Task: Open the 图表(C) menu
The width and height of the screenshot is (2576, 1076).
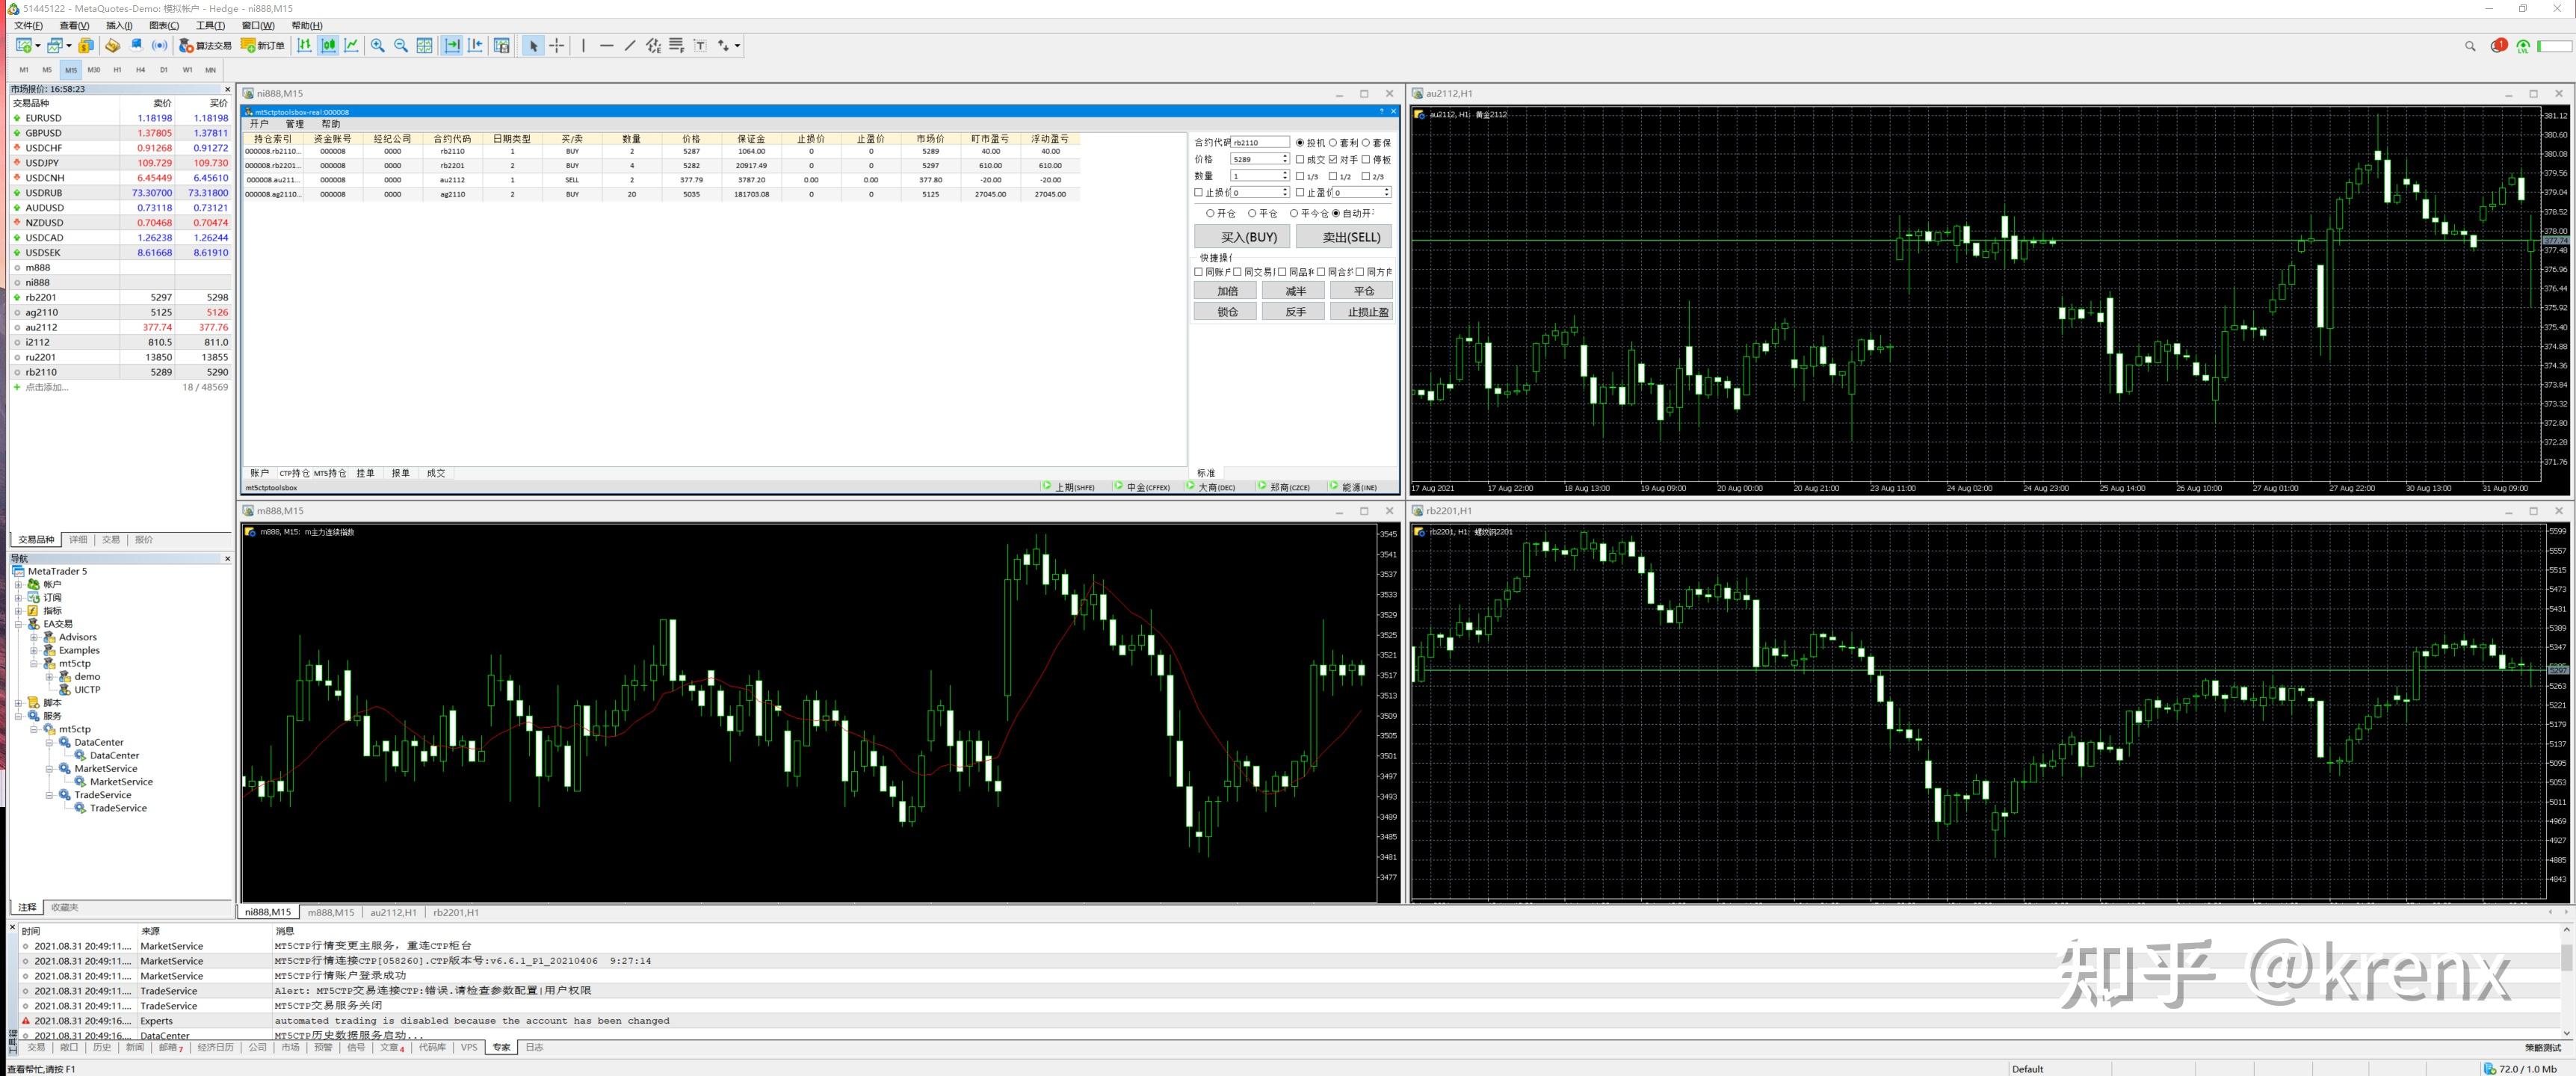Action: (x=164, y=26)
